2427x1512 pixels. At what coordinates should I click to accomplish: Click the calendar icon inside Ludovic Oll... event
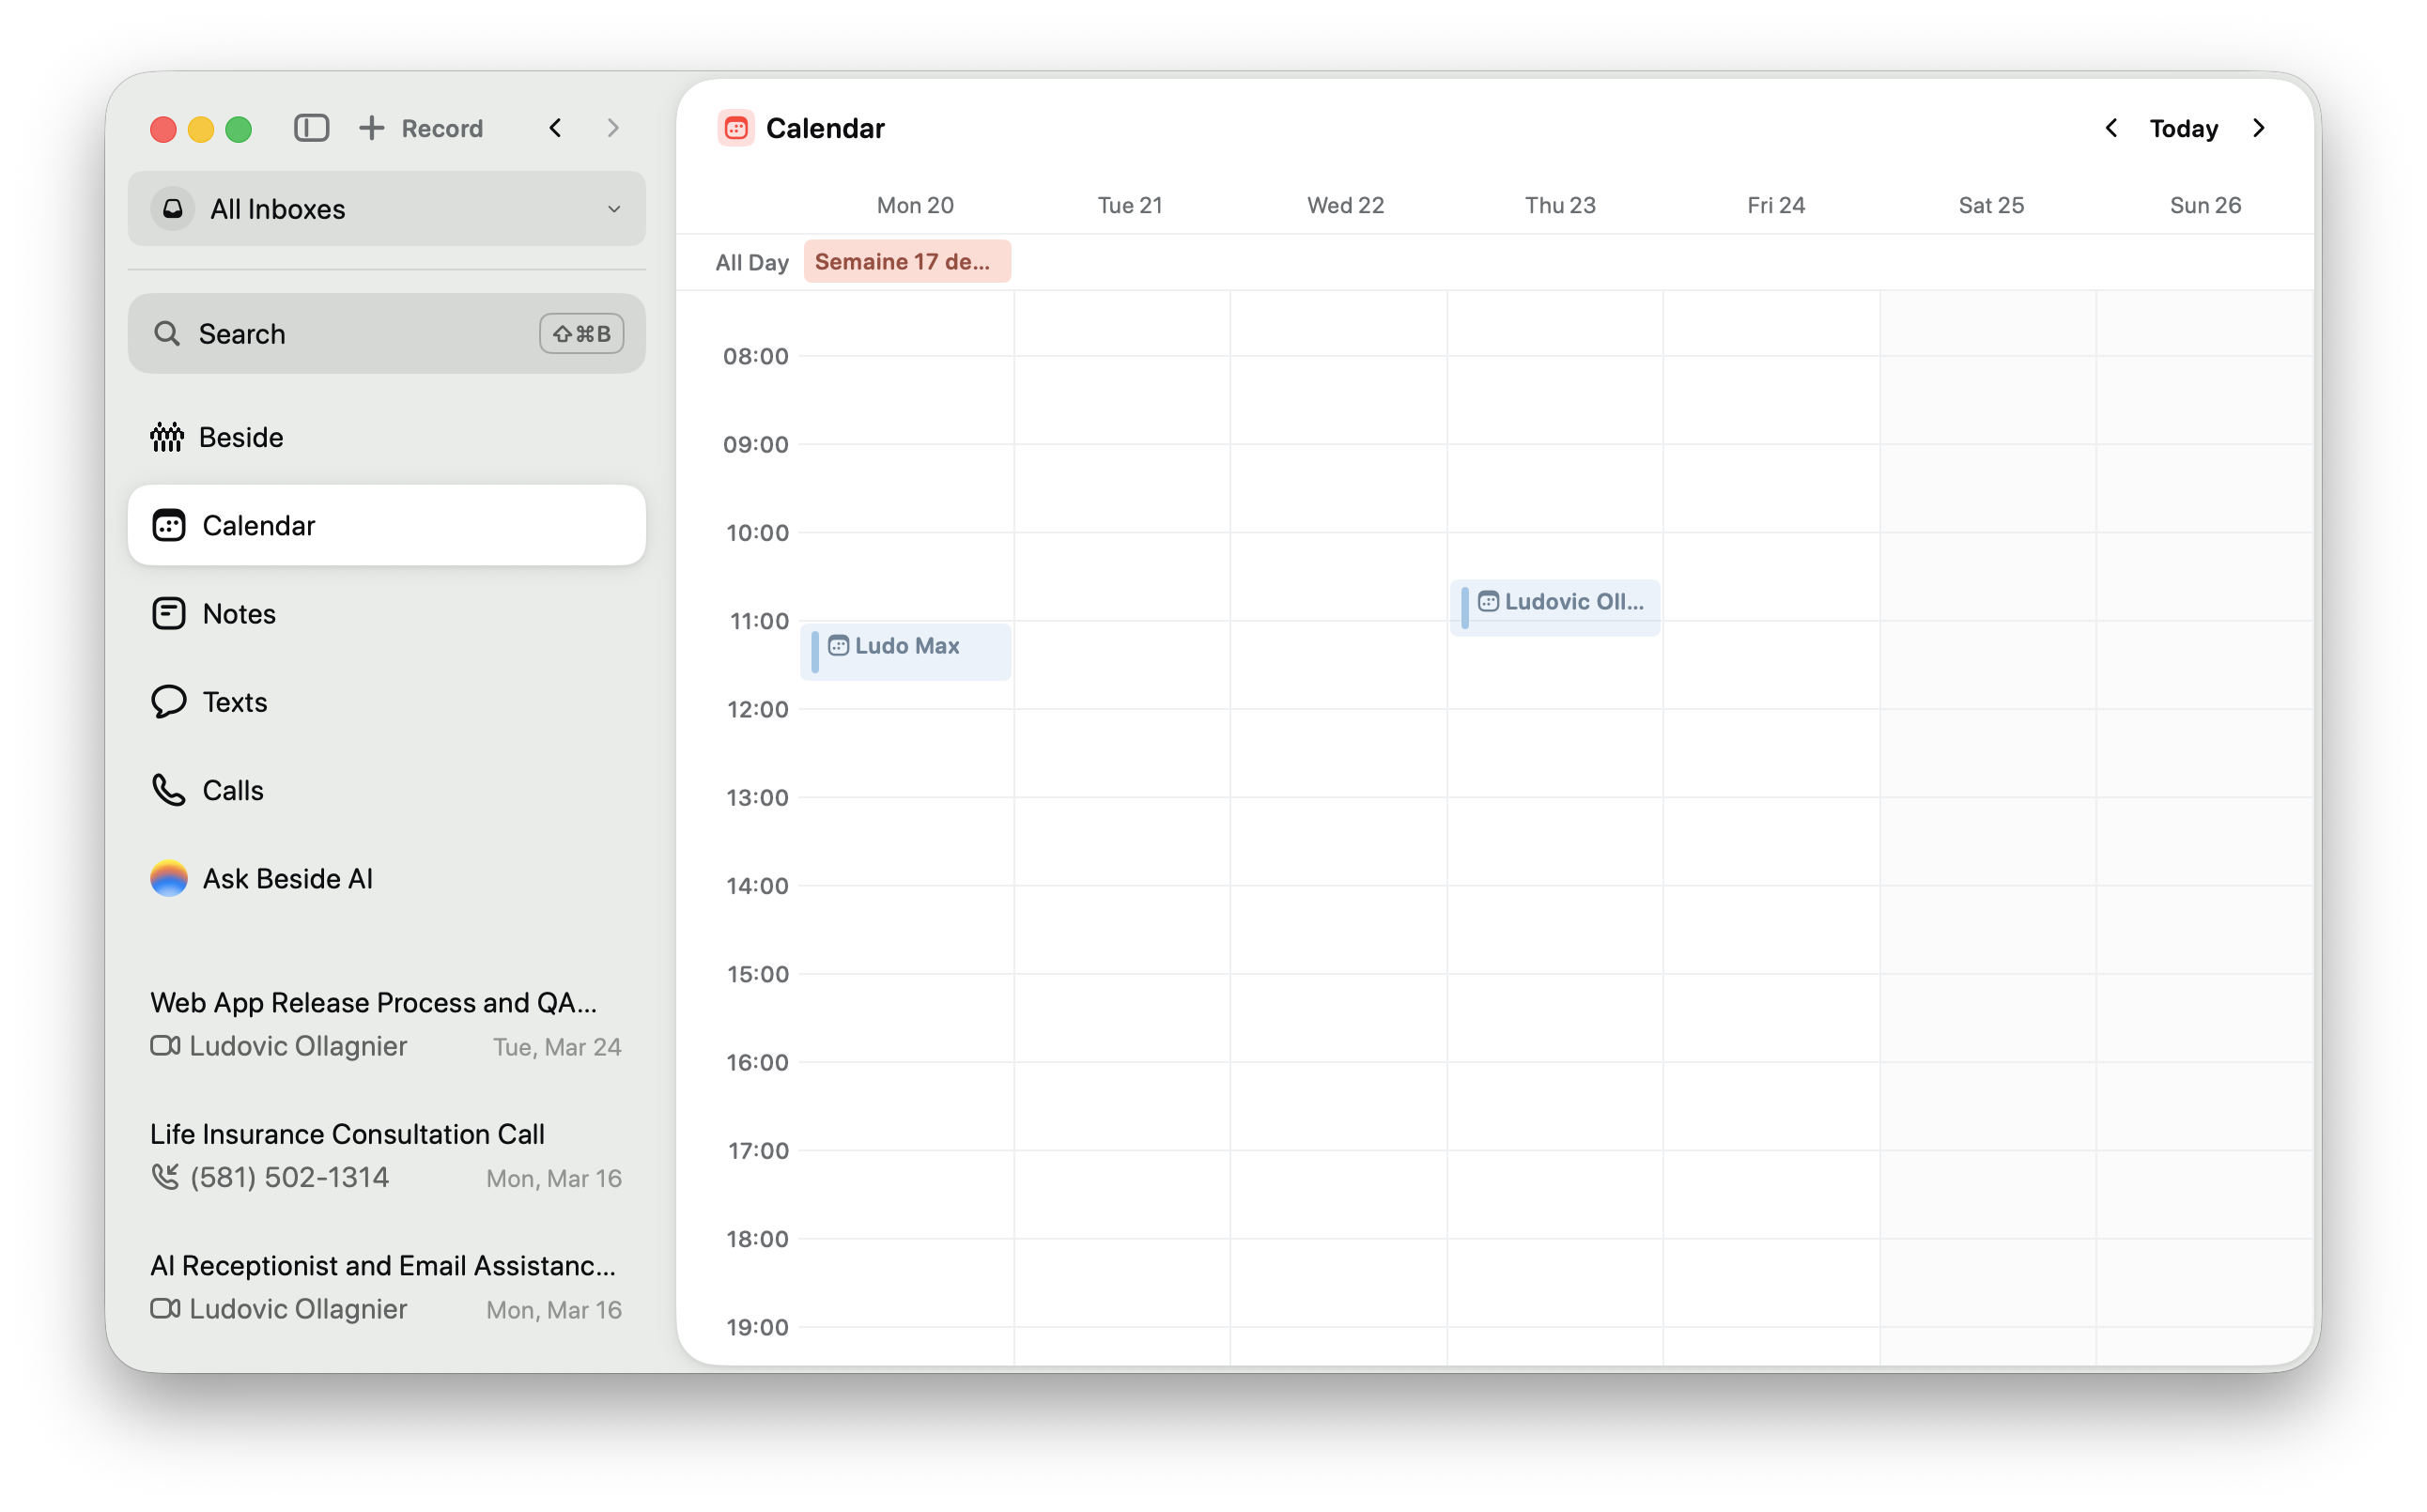click(1488, 601)
